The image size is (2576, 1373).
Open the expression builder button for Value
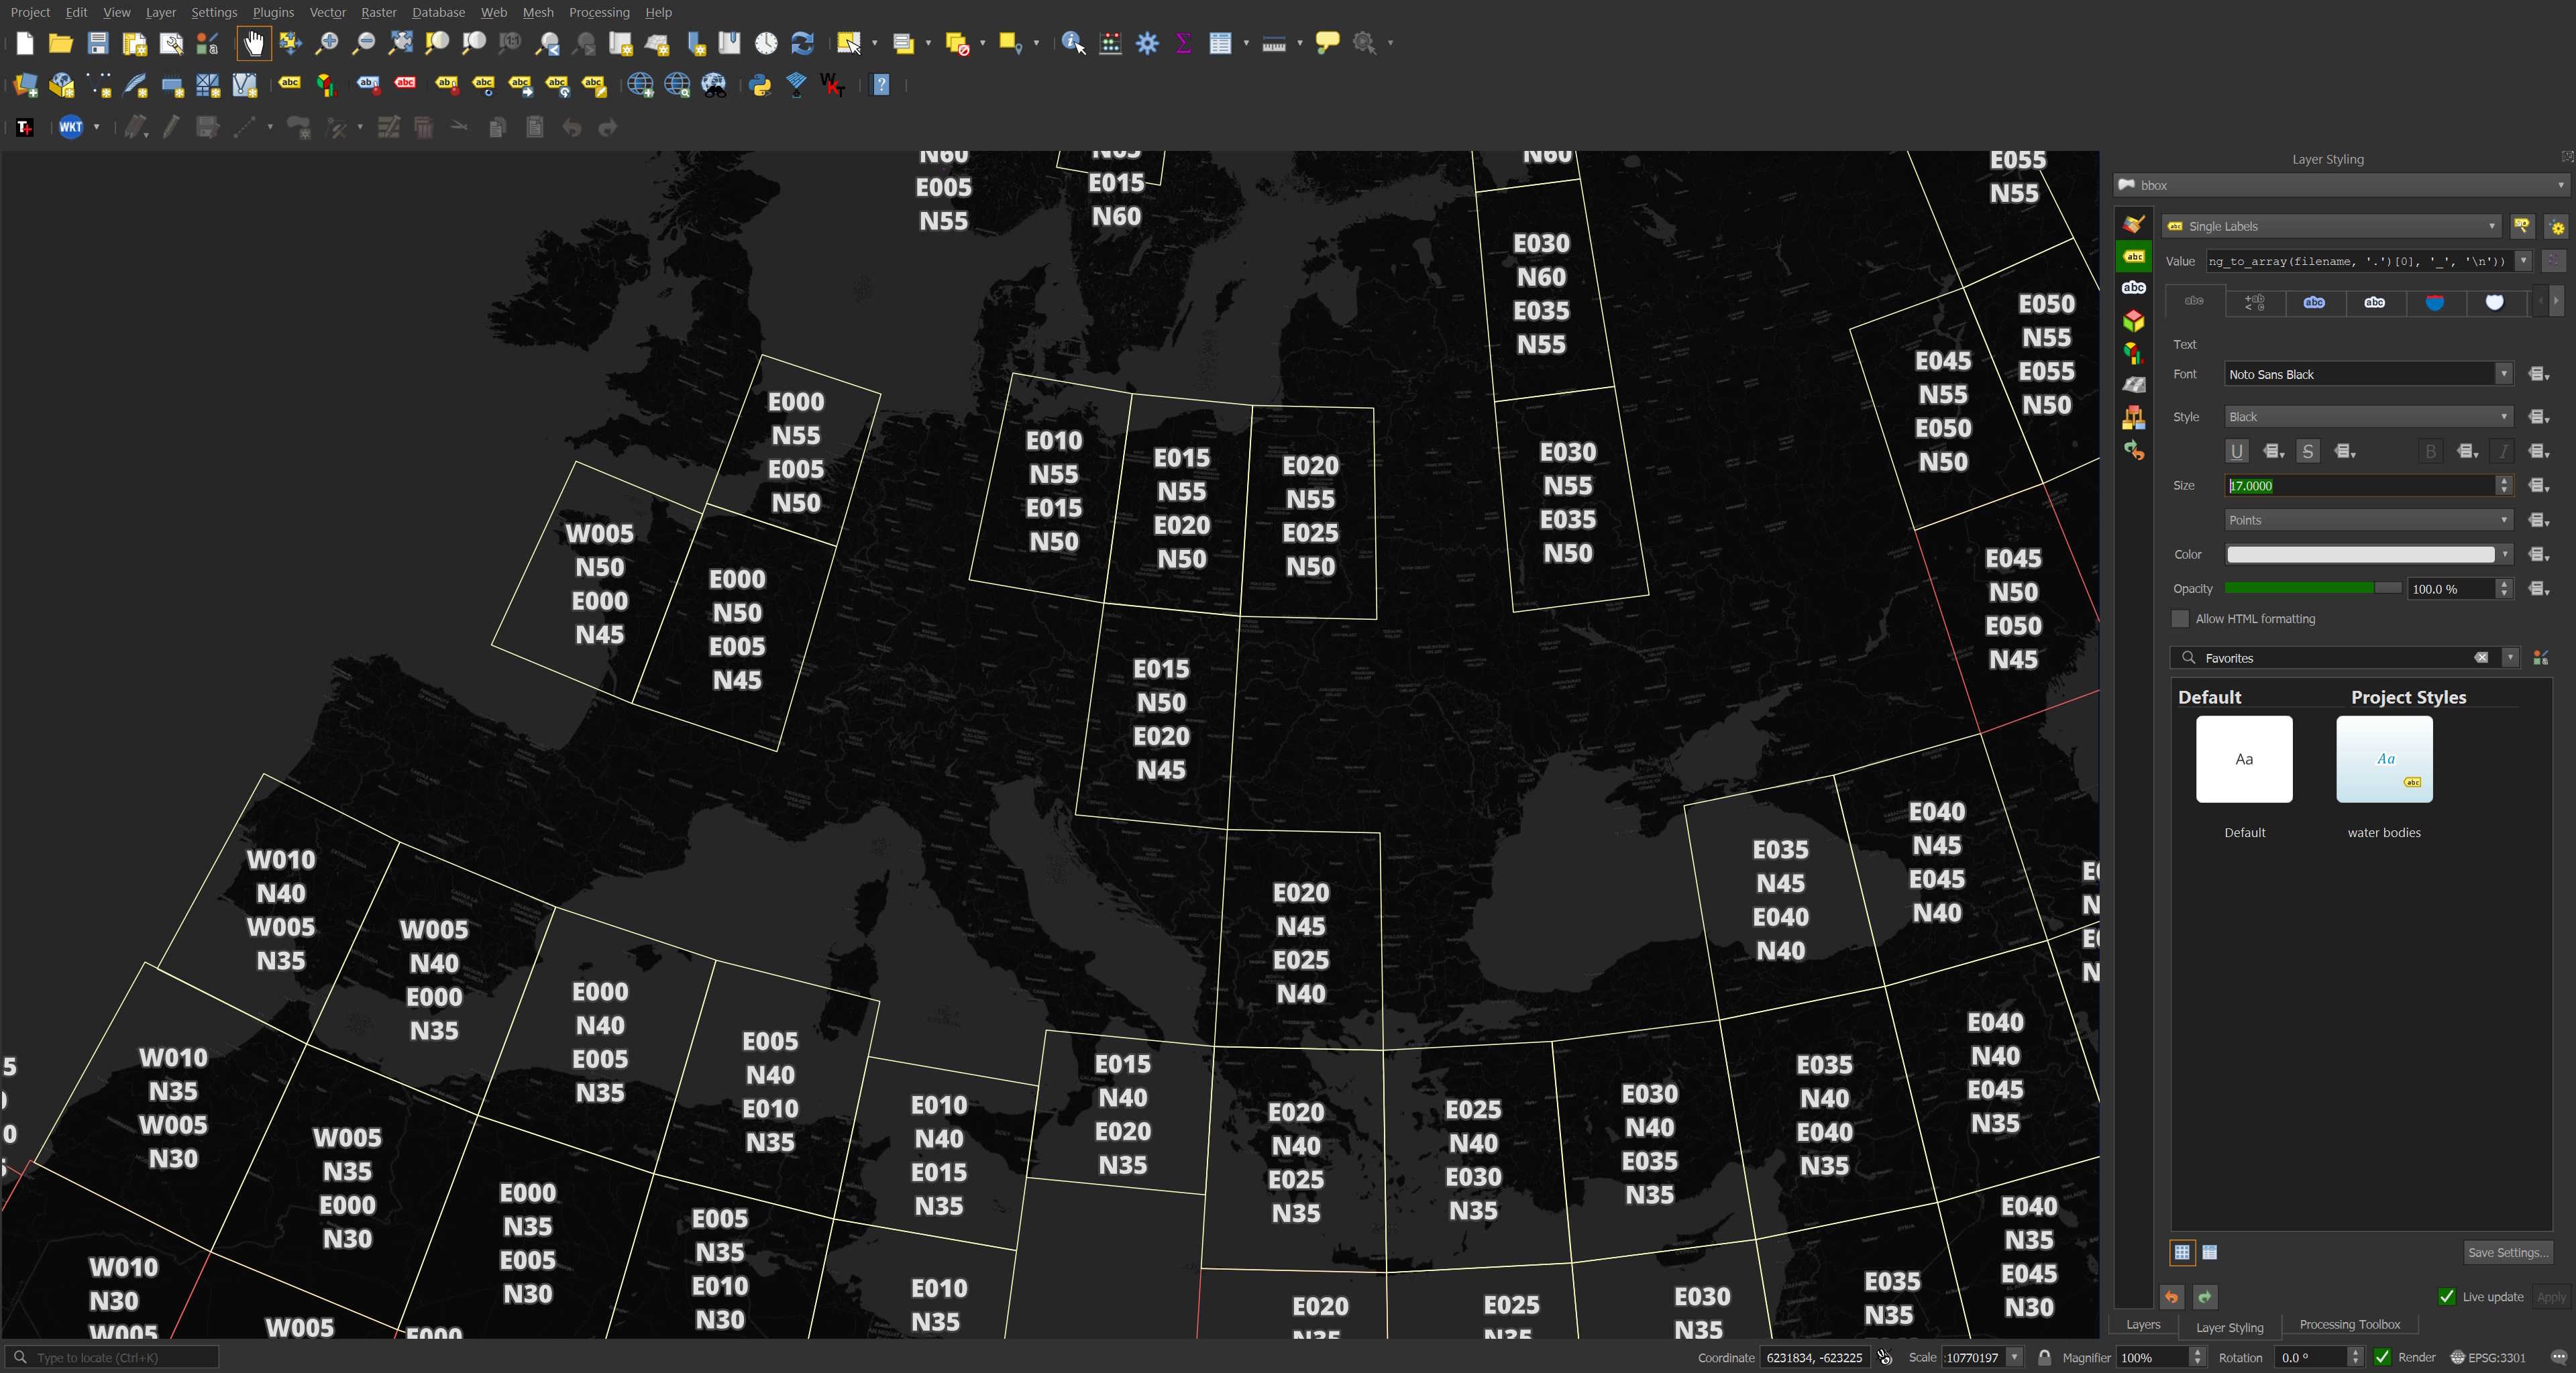click(x=2553, y=261)
